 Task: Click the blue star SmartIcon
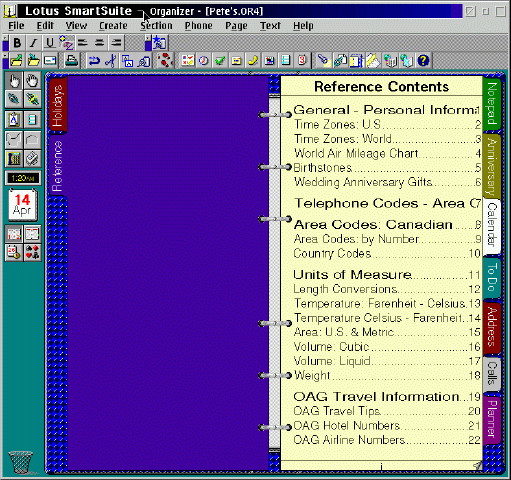coord(160,43)
